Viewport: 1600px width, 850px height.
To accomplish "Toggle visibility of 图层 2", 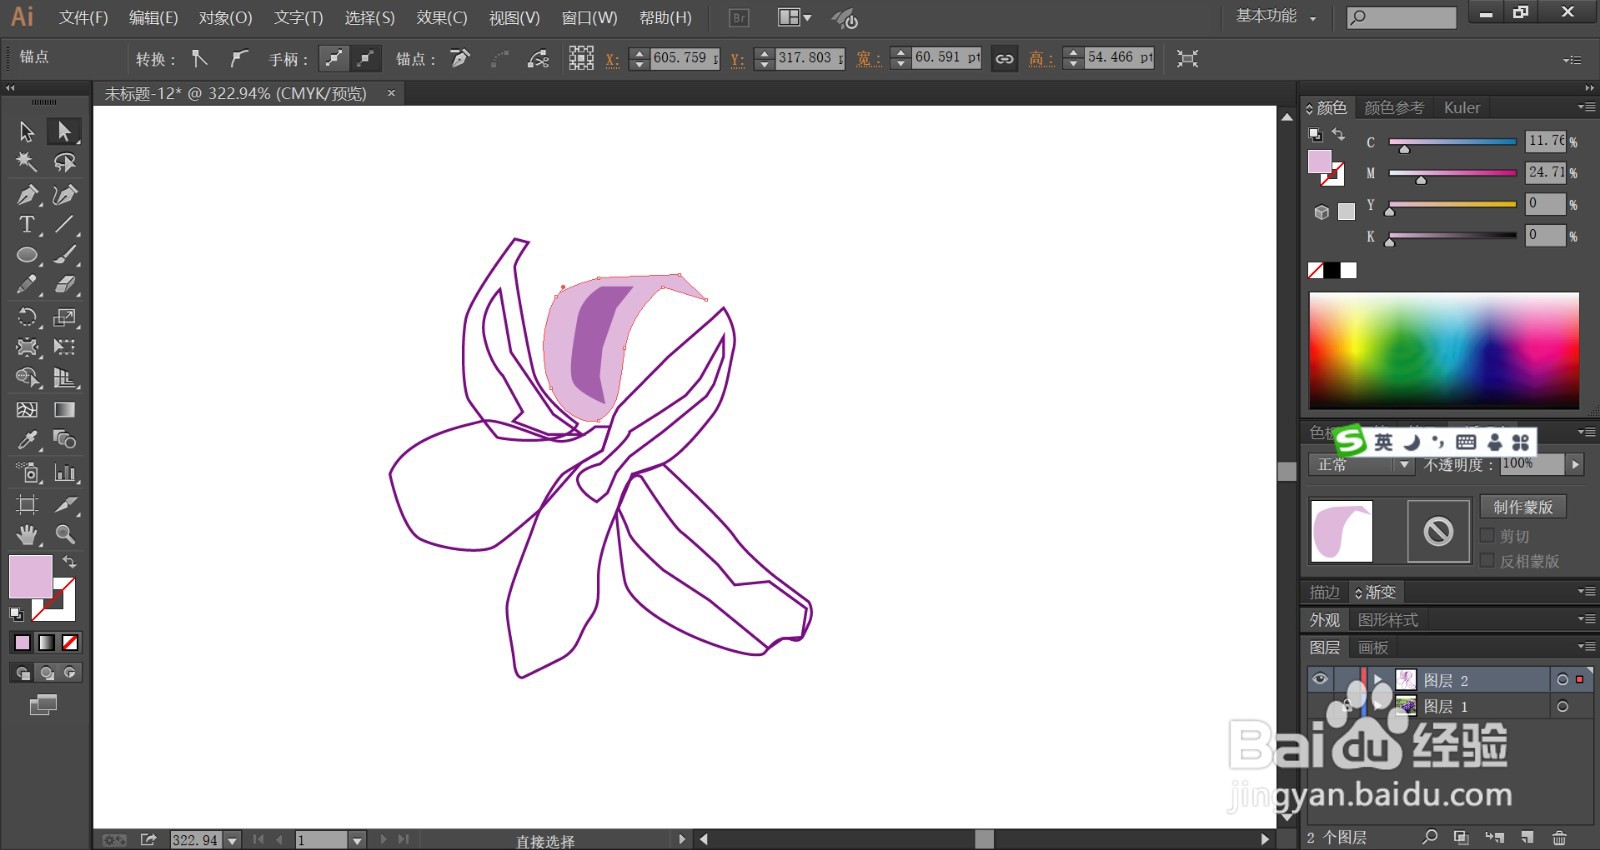I will click(x=1320, y=679).
